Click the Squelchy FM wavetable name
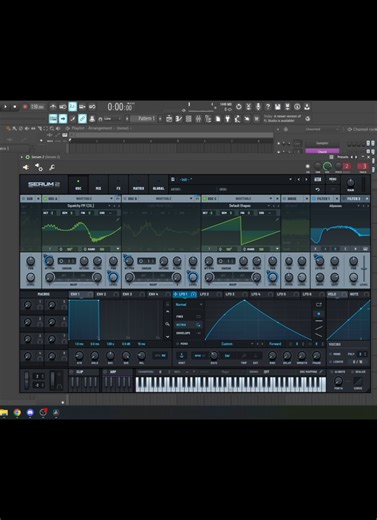The width and height of the screenshot is (377, 520). [81, 206]
